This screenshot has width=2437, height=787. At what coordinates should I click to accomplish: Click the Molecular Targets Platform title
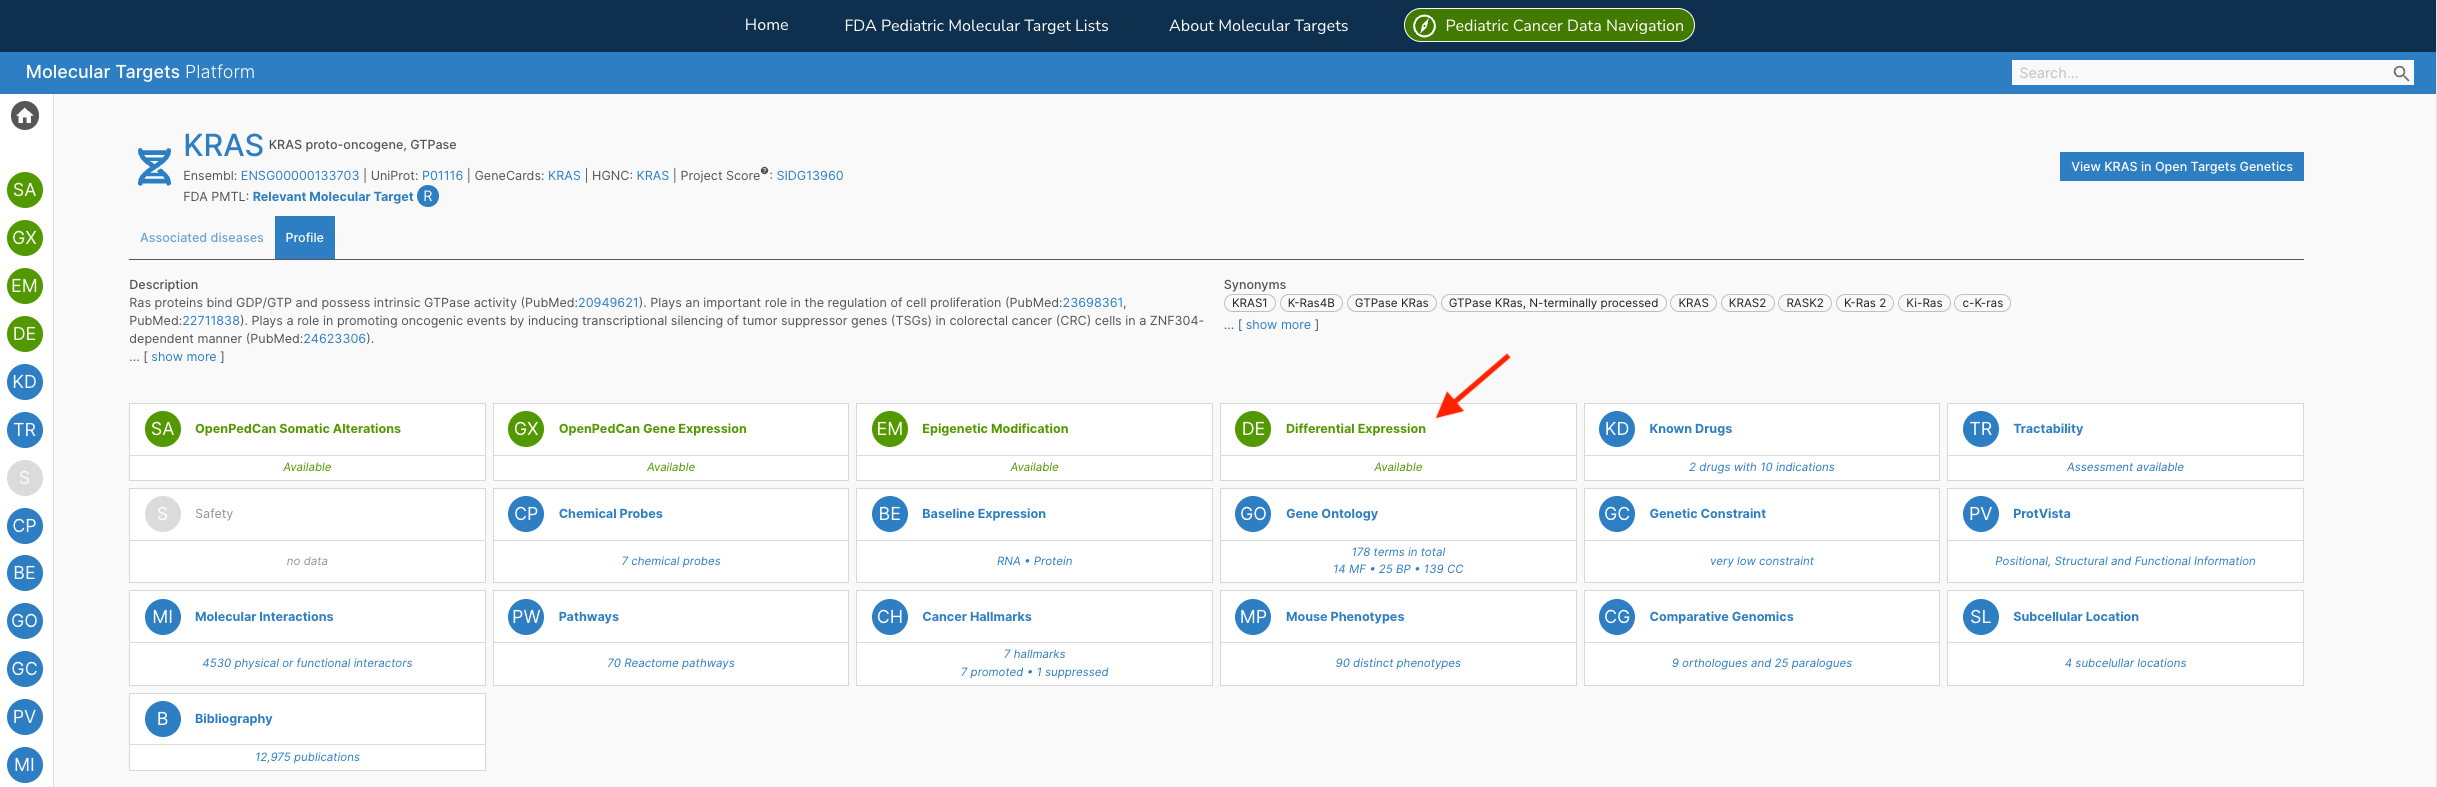tap(140, 72)
